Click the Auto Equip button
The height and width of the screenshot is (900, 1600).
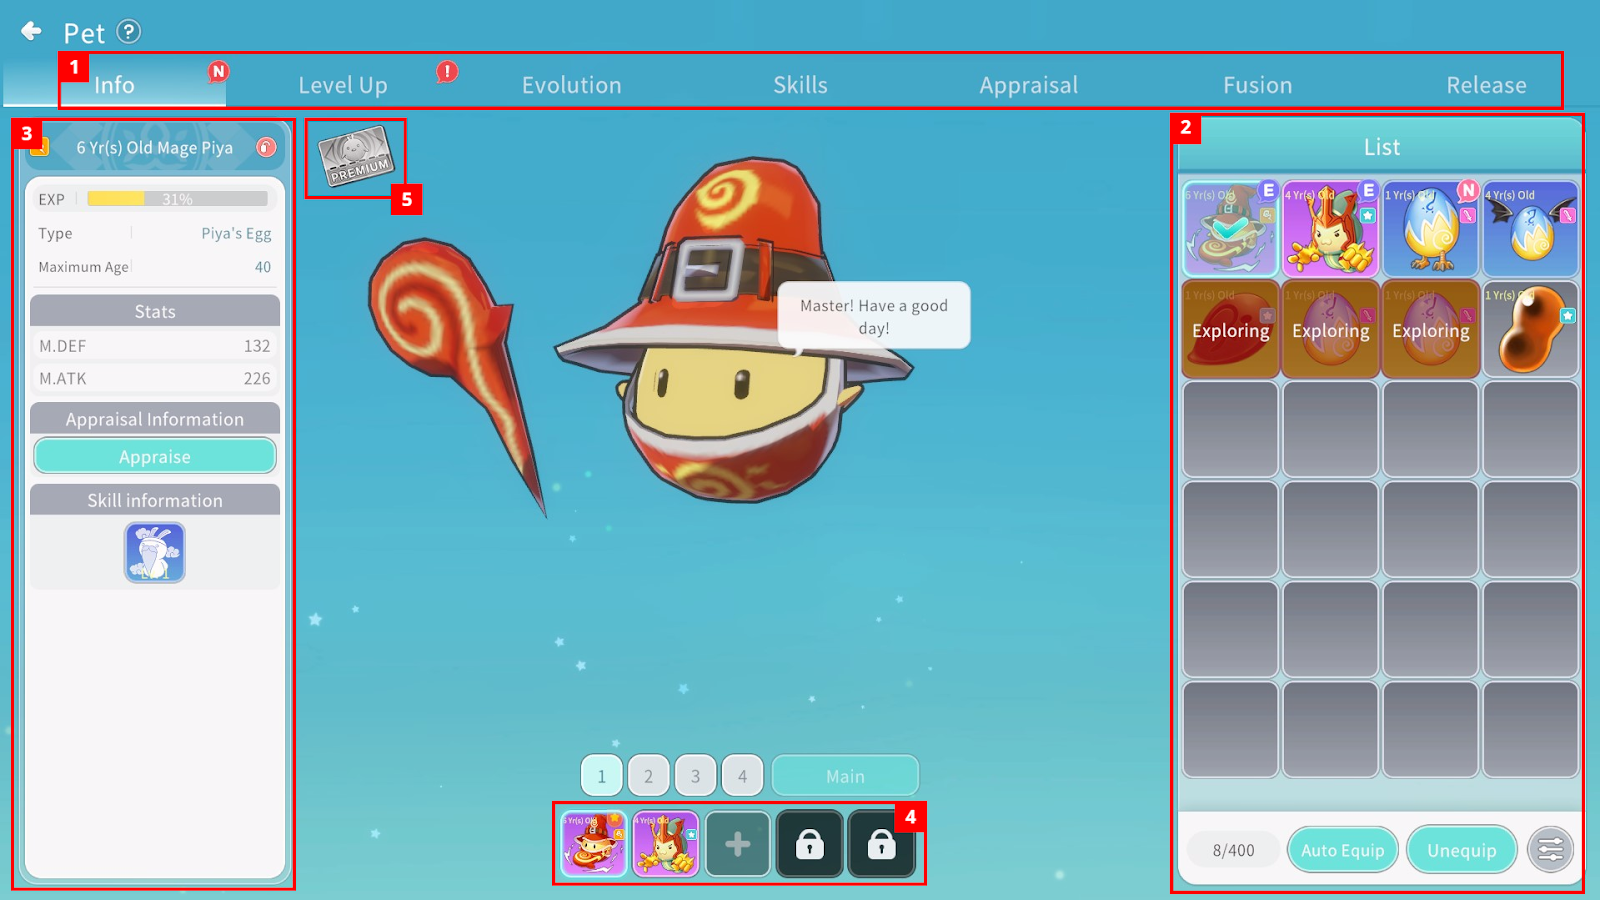point(1342,850)
